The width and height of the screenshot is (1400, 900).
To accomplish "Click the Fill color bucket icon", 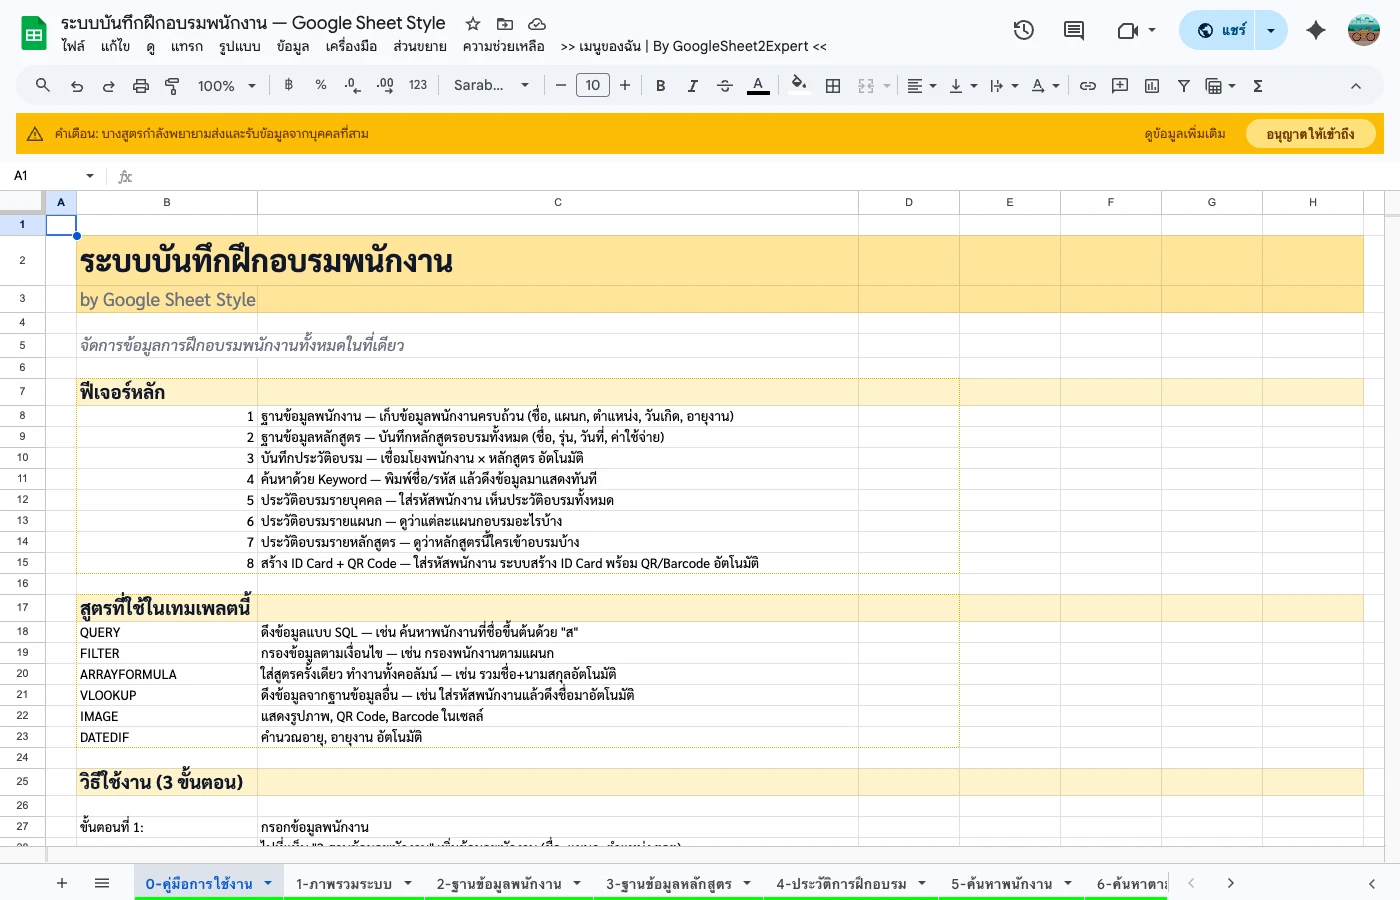I will point(798,85).
